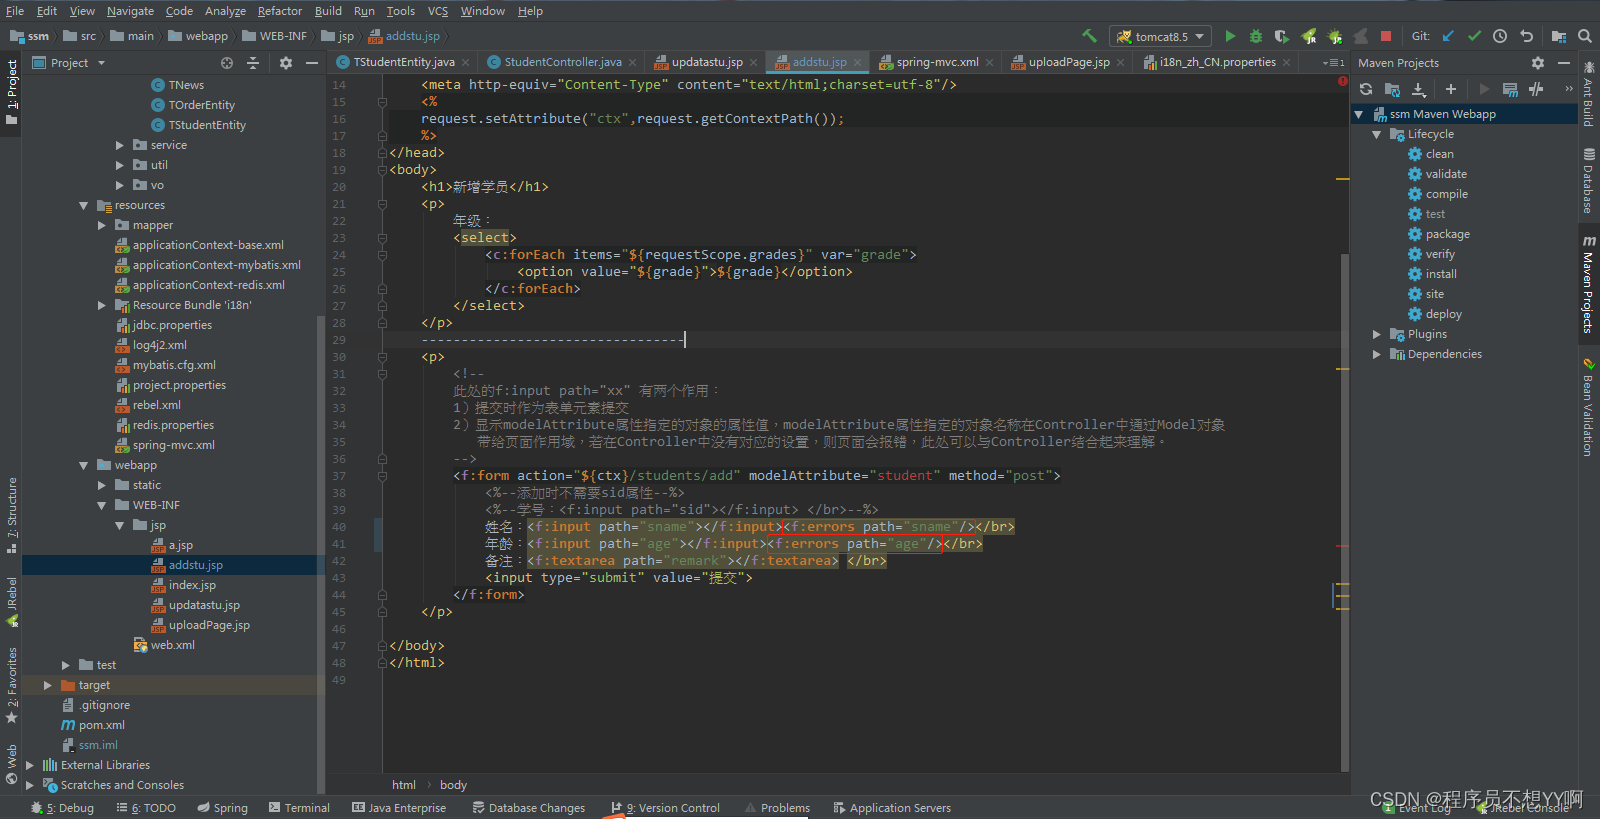Commit changes with Git checkmark icon
The height and width of the screenshot is (819, 1600).
pyautogui.click(x=1474, y=36)
